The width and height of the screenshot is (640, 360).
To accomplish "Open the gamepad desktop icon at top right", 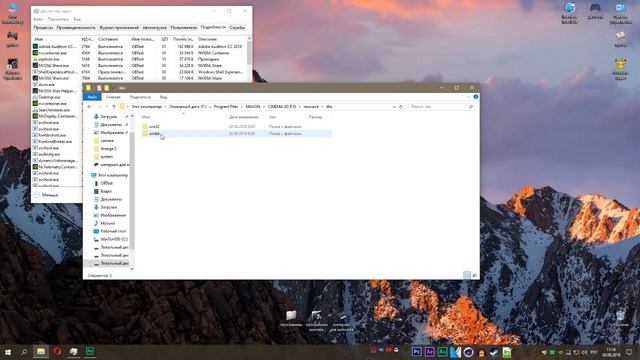I will click(595, 11).
